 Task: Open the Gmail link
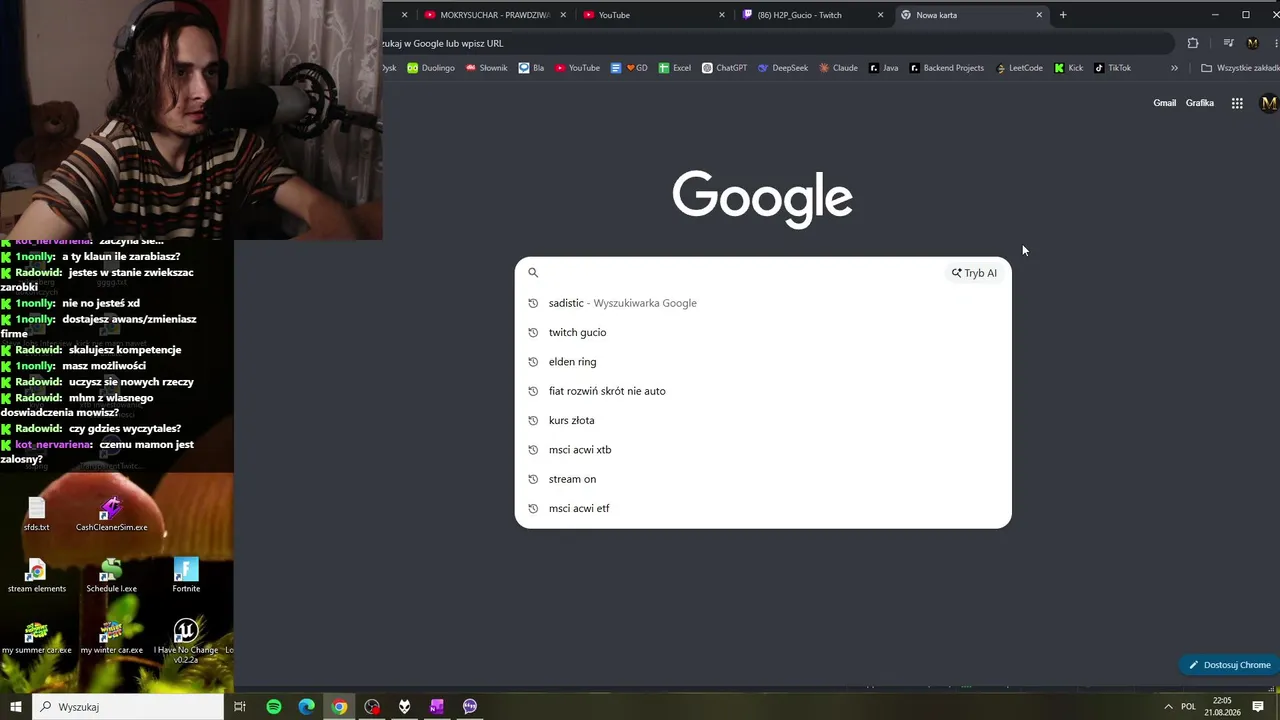[1165, 103]
